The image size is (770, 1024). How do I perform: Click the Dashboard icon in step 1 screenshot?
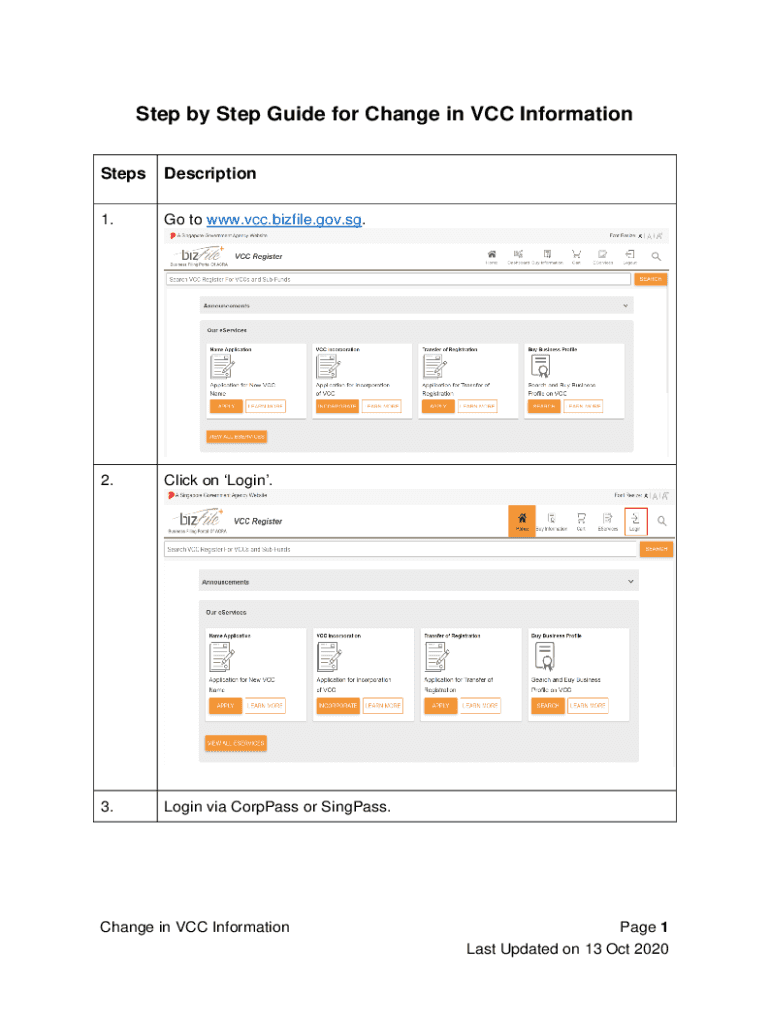tap(519, 256)
